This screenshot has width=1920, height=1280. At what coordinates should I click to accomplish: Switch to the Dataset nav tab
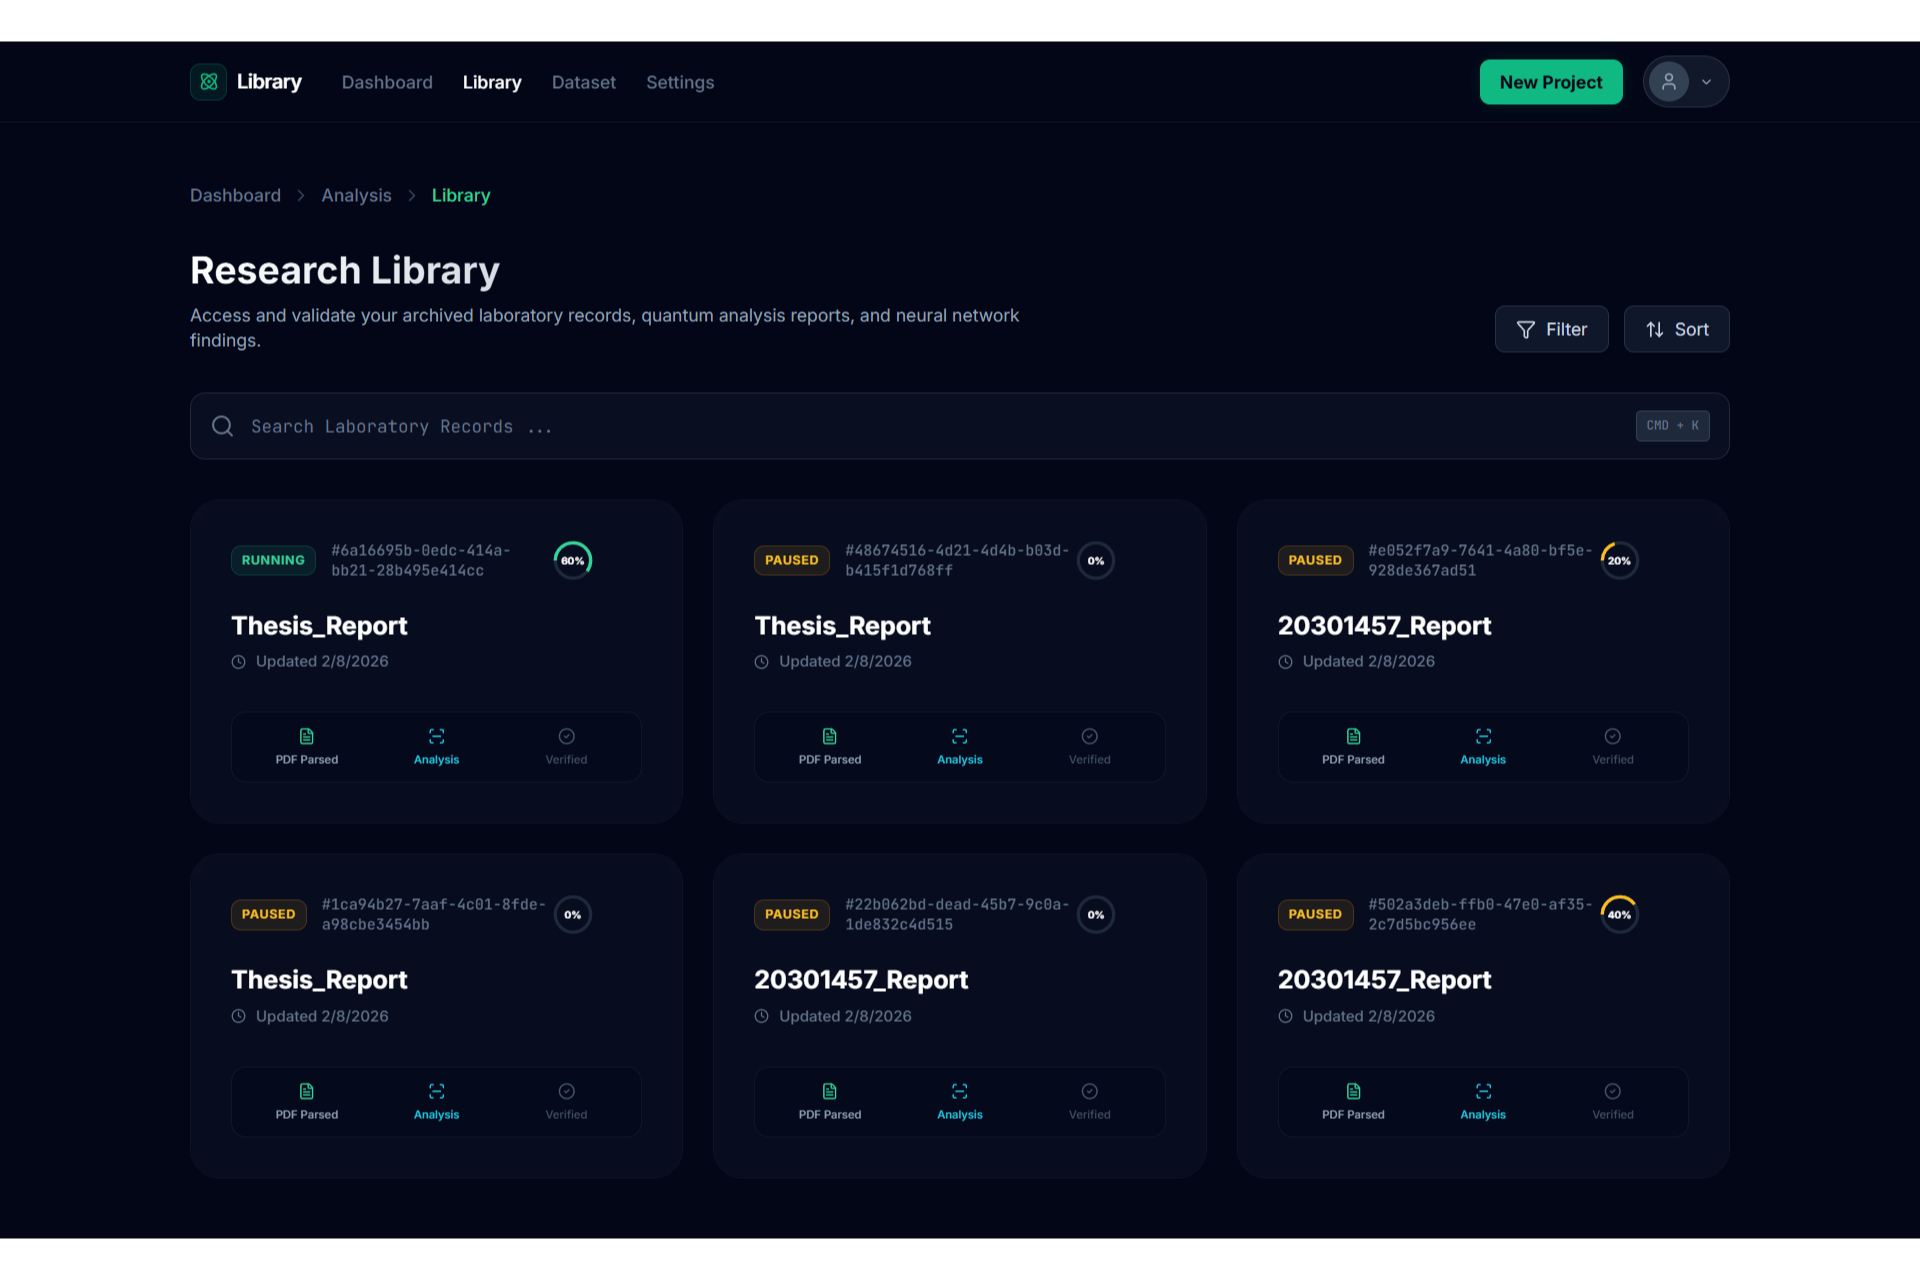click(x=583, y=82)
